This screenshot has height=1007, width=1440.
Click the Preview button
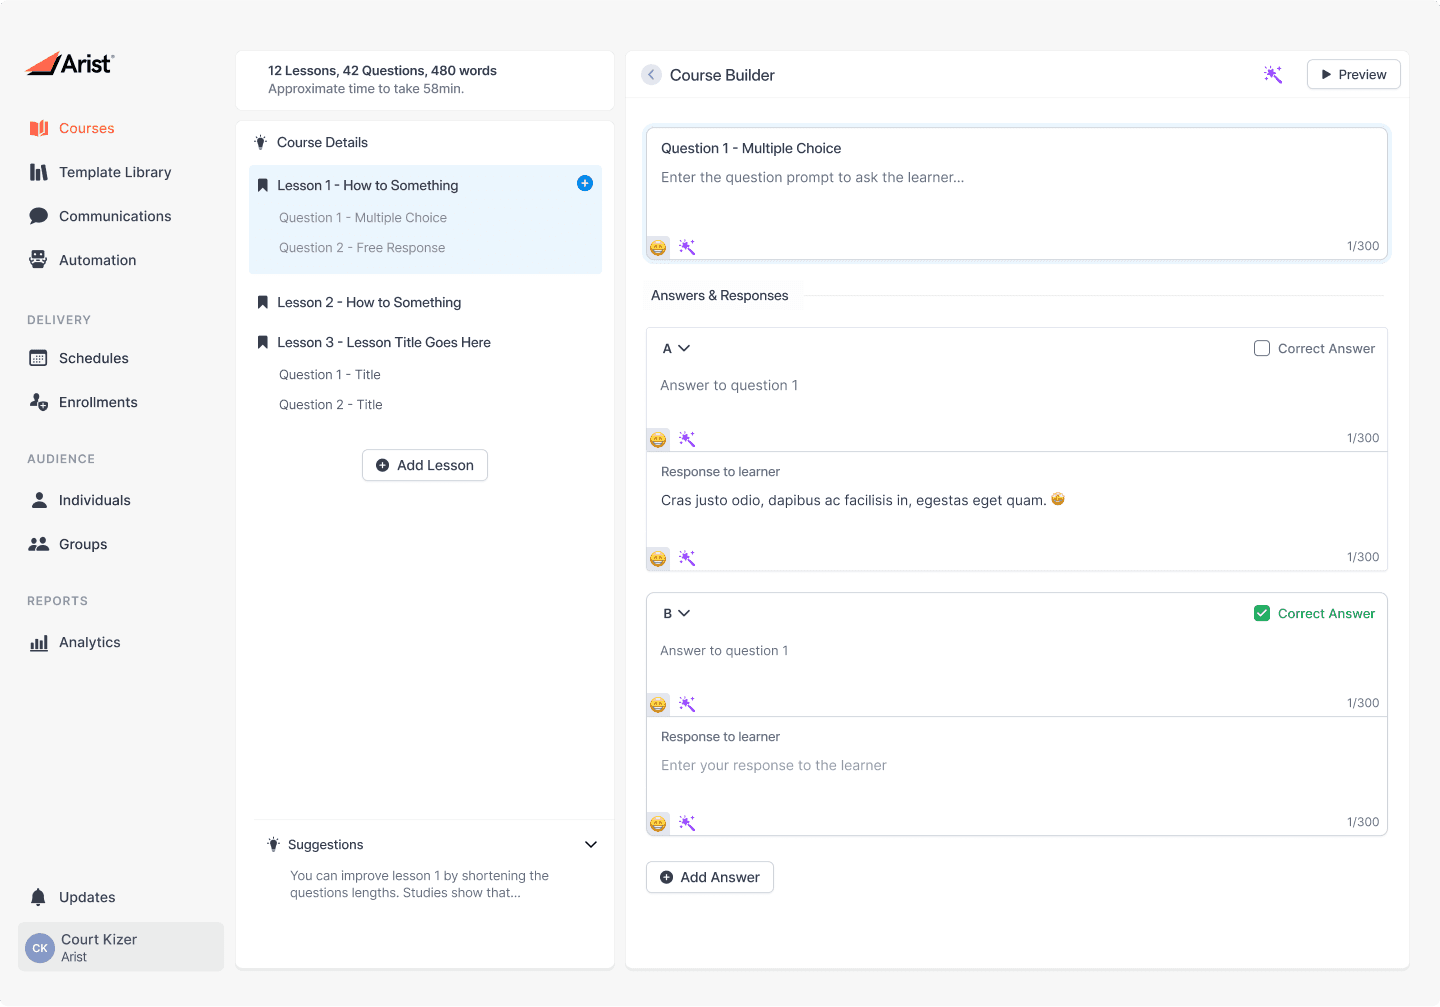(x=1354, y=74)
